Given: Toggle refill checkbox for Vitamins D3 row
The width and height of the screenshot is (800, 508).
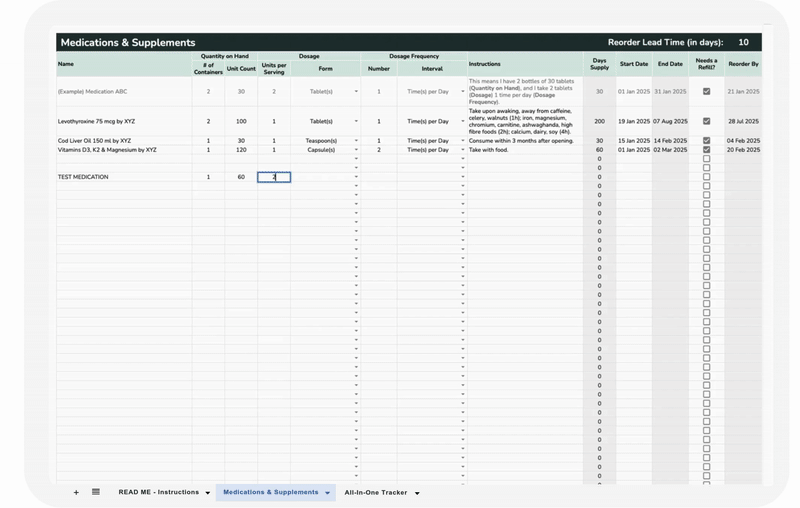Looking at the screenshot, I should click(707, 150).
